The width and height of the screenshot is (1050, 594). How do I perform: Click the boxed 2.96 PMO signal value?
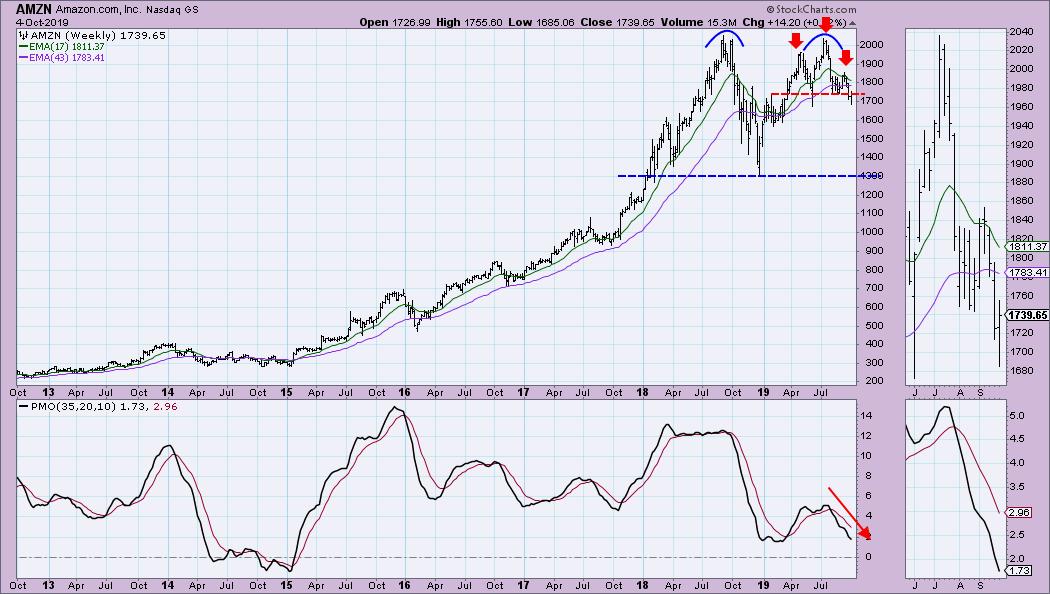pos(1019,512)
